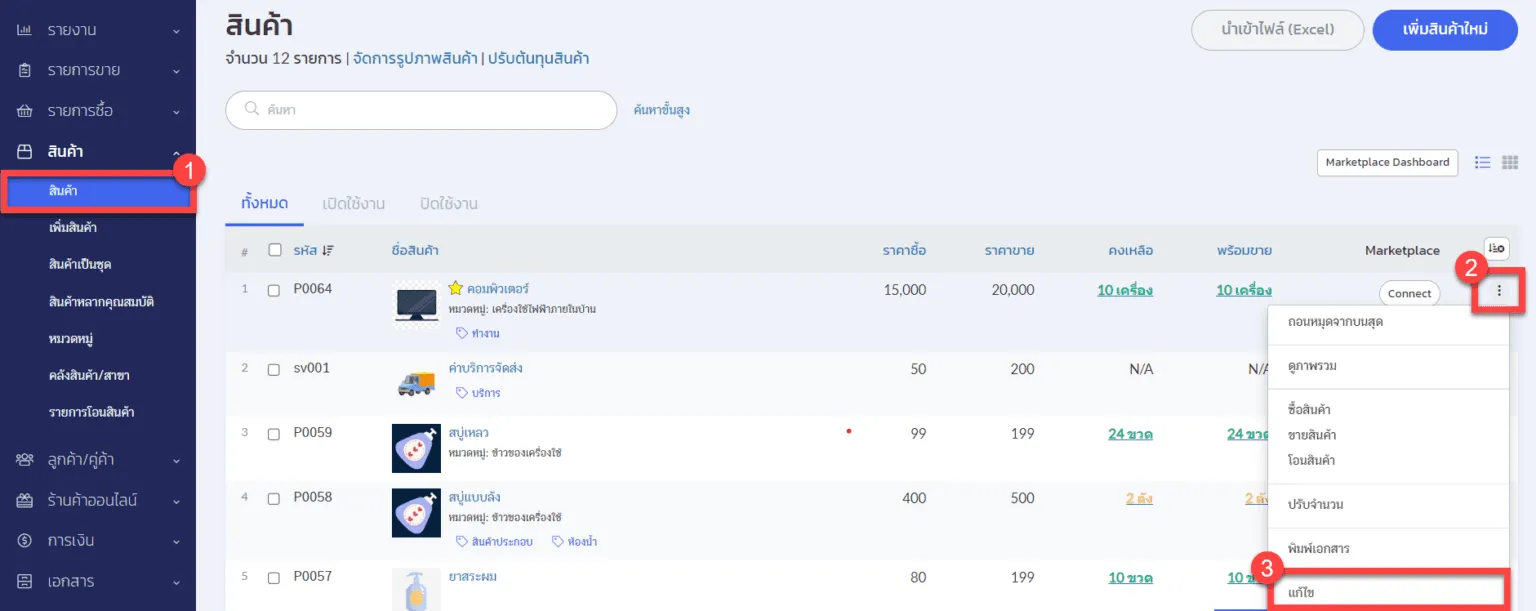This screenshot has height=611, width=1536.
Task: Choose แก้ไข from the context menu
Action: [x=1387, y=593]
